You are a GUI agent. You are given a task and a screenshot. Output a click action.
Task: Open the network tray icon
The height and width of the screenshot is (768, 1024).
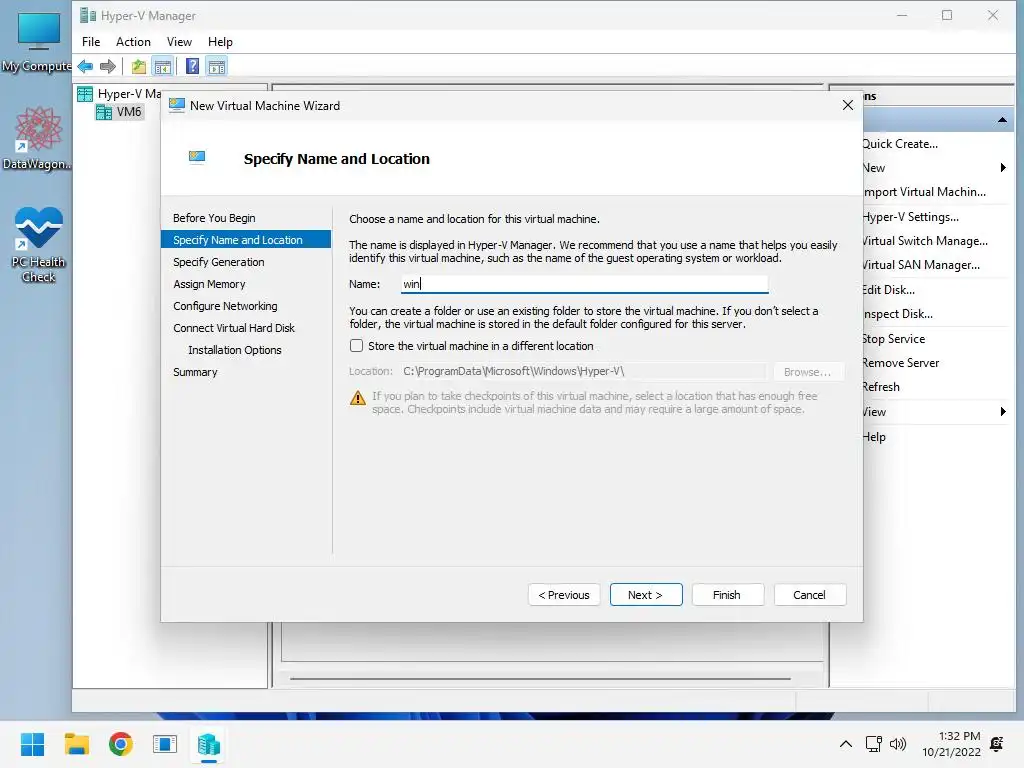tap(873, 744)
